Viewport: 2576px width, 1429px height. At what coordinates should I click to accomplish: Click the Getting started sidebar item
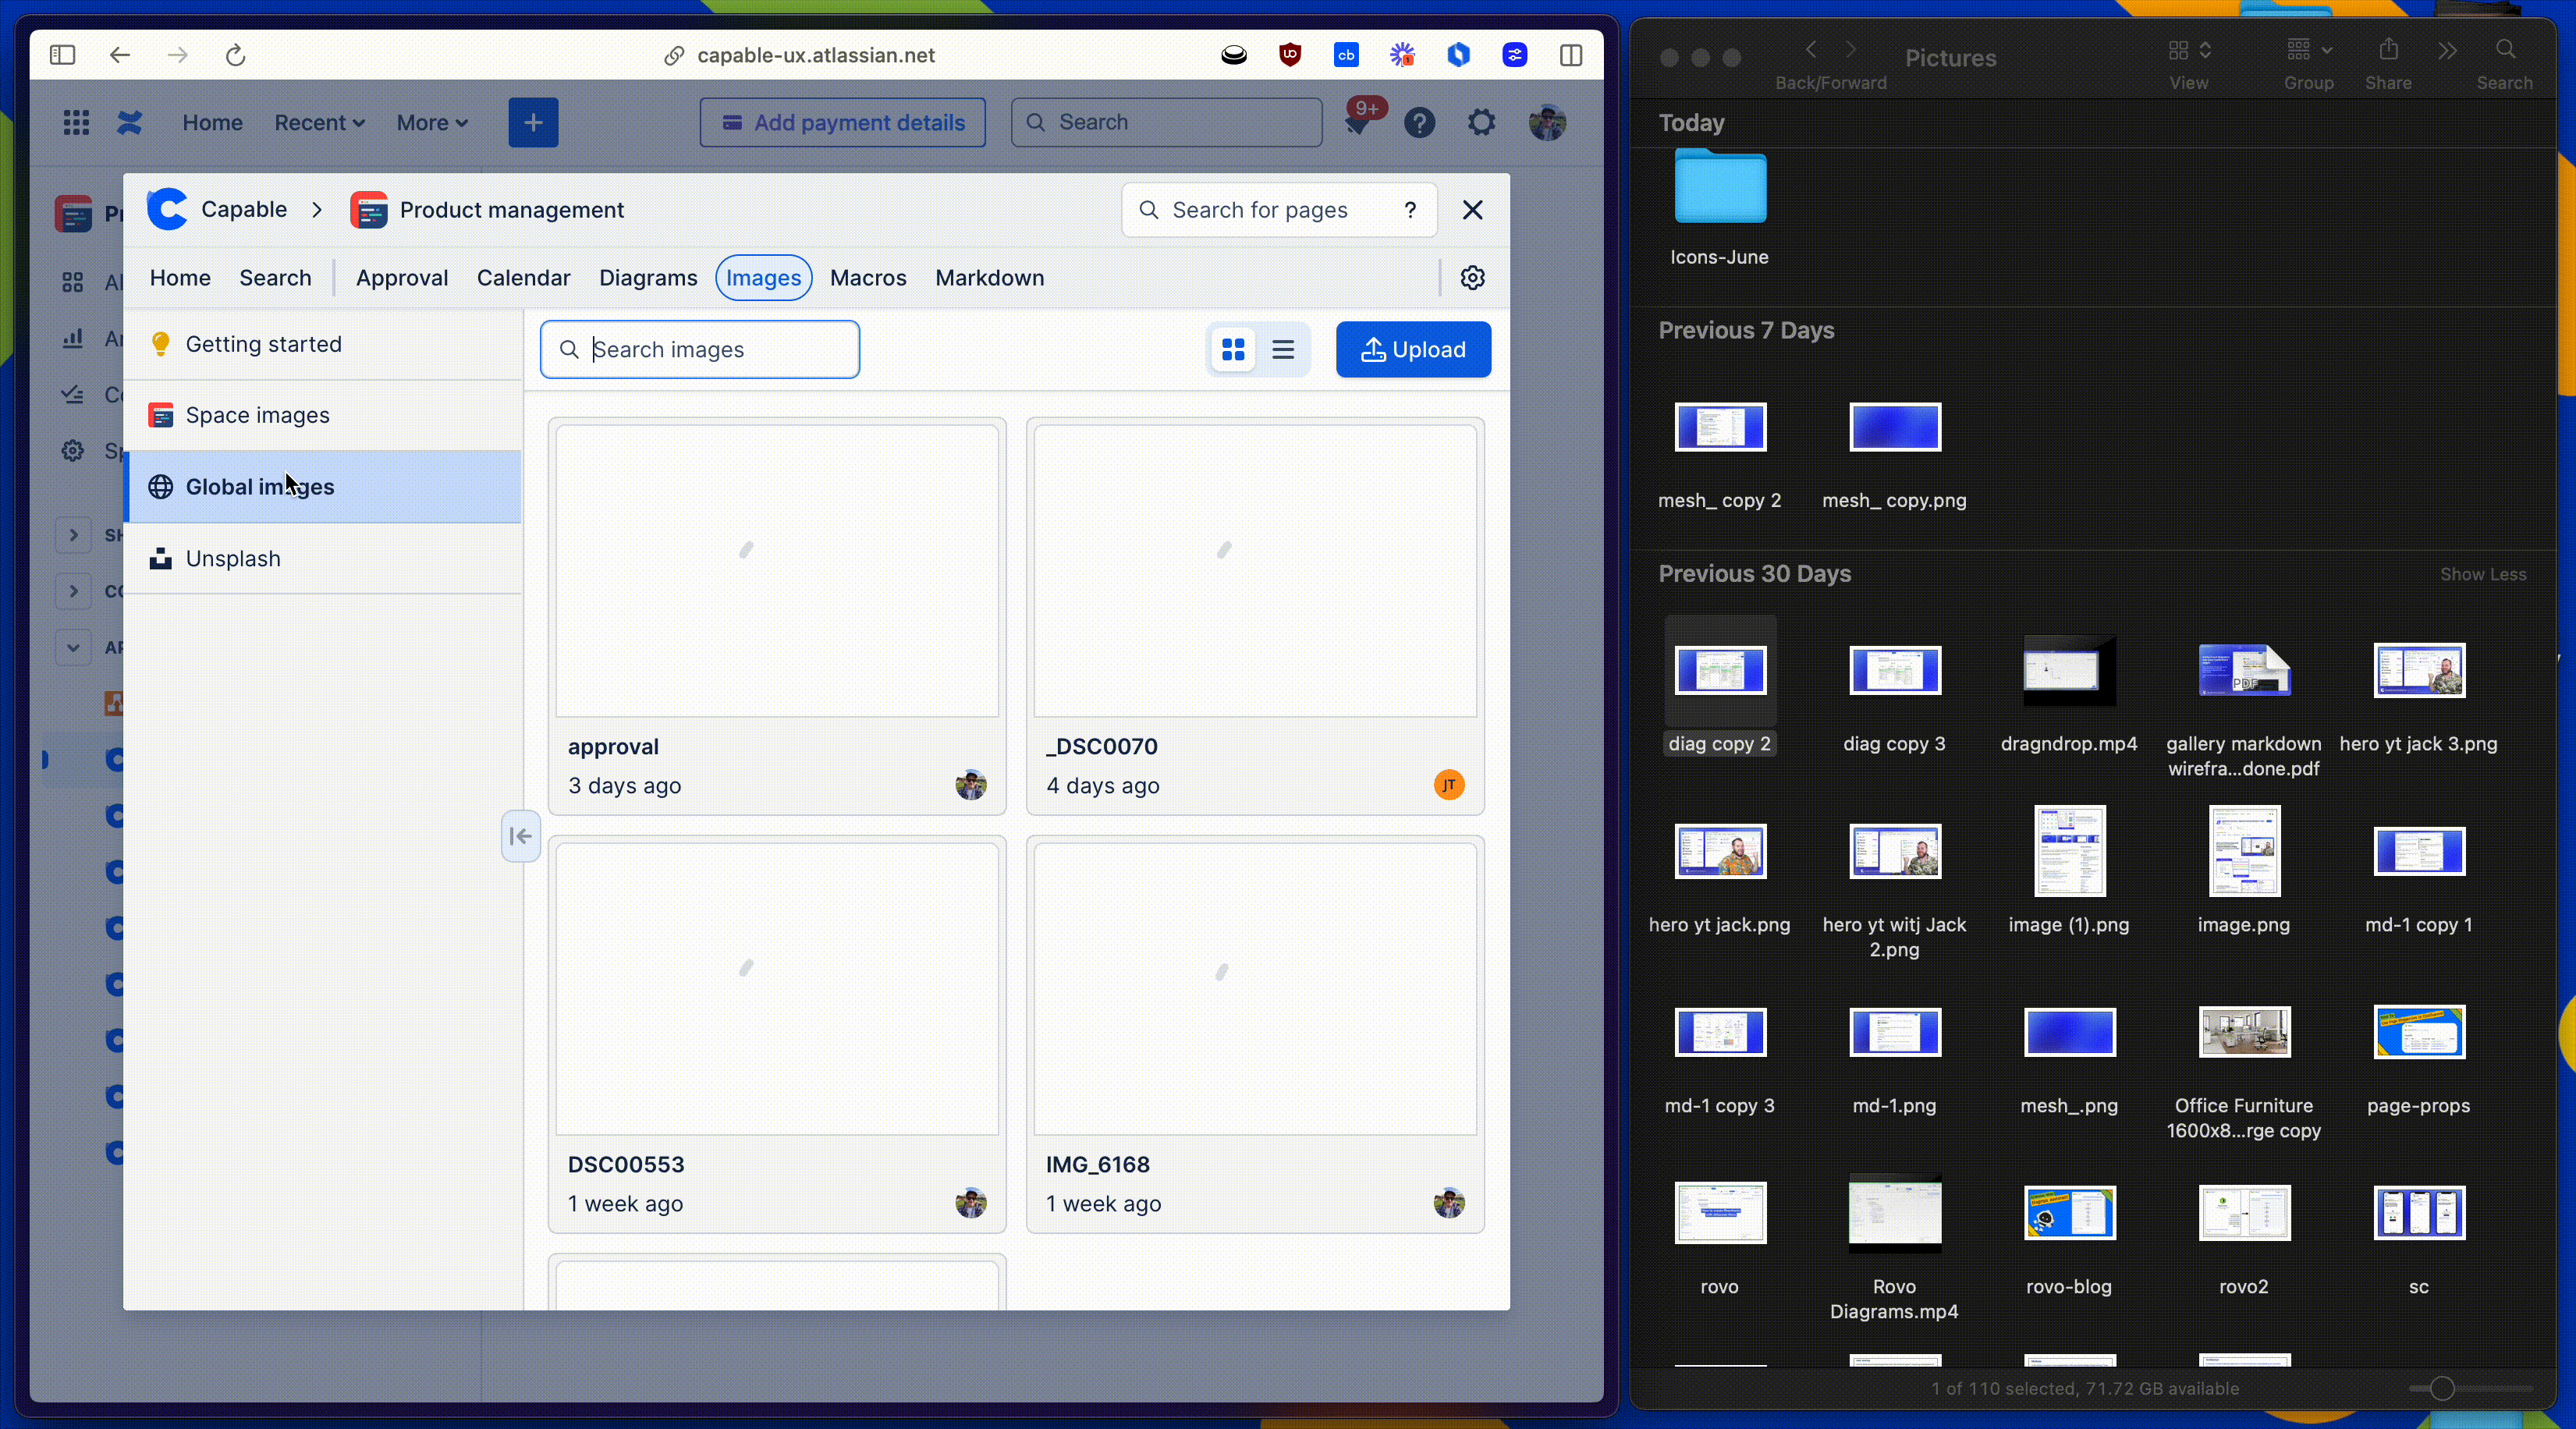(x=264, y=343)
